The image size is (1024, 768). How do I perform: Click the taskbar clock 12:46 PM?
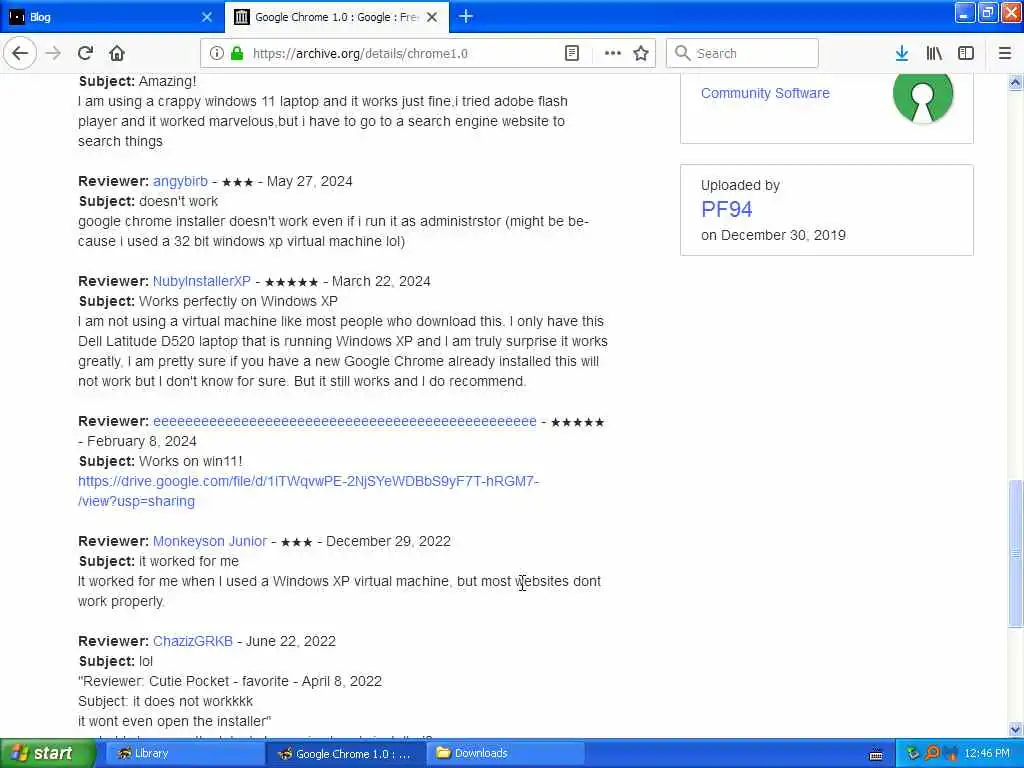point(987,753)
